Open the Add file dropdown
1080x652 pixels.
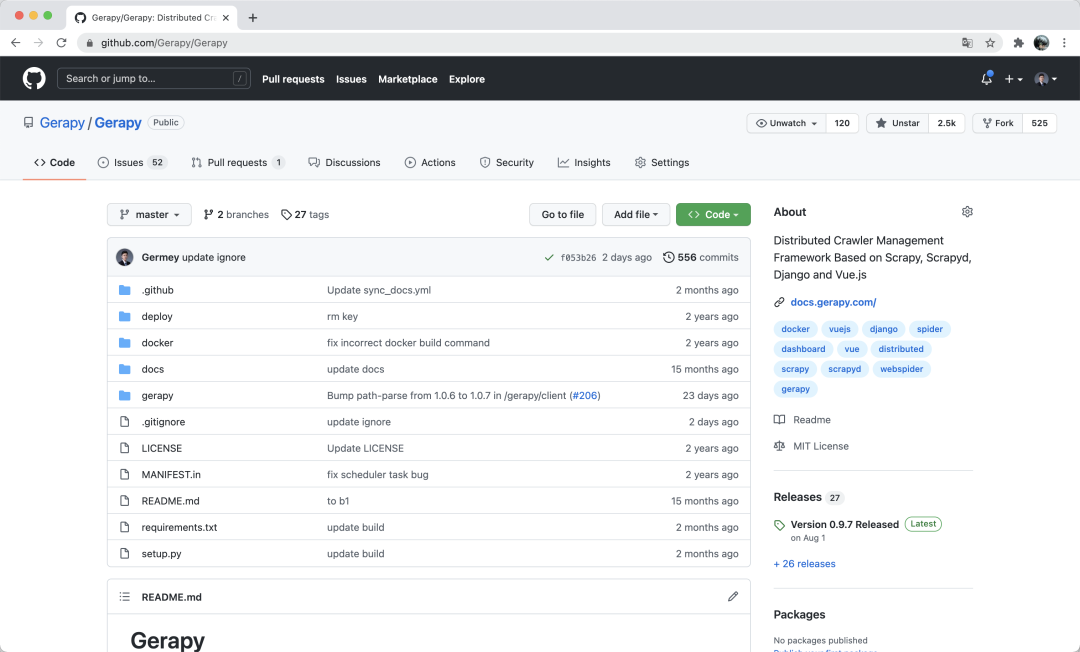pyautogui.click(x=635, y=214)
